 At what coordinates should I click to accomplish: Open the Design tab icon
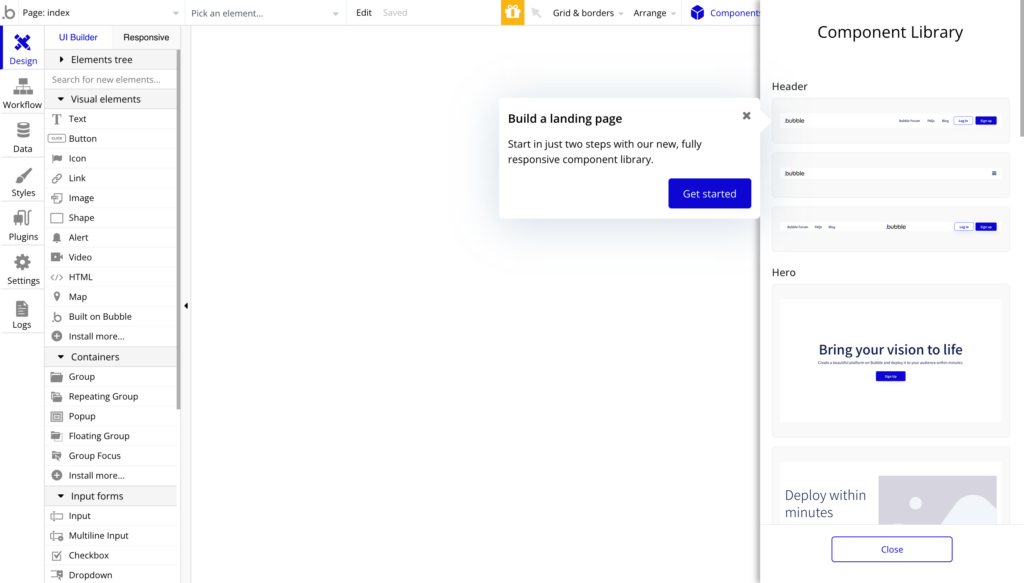pos(22,43)
